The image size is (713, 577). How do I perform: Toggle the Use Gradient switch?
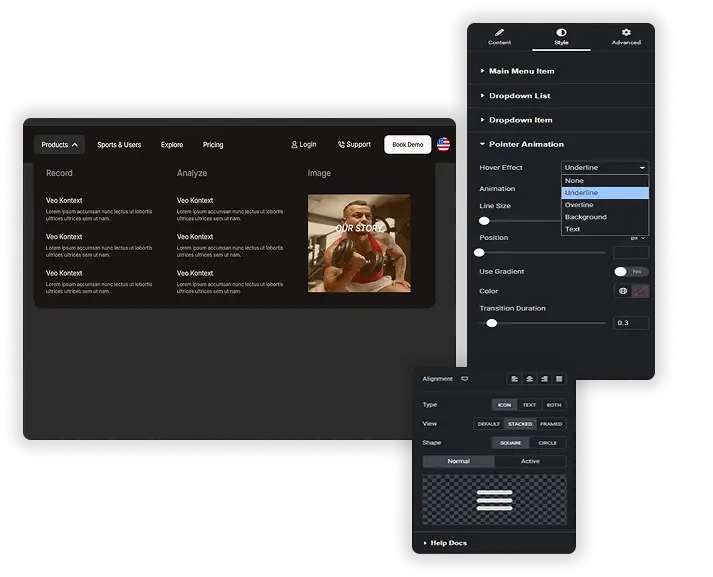point(631,271)
